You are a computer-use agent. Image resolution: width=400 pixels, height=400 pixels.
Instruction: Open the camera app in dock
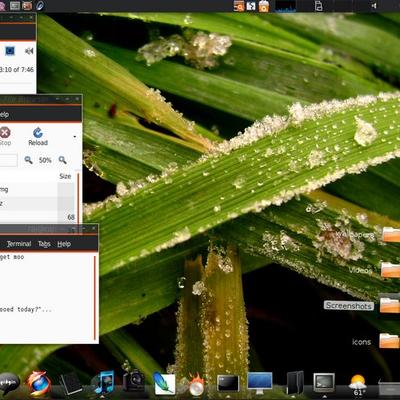133,382
